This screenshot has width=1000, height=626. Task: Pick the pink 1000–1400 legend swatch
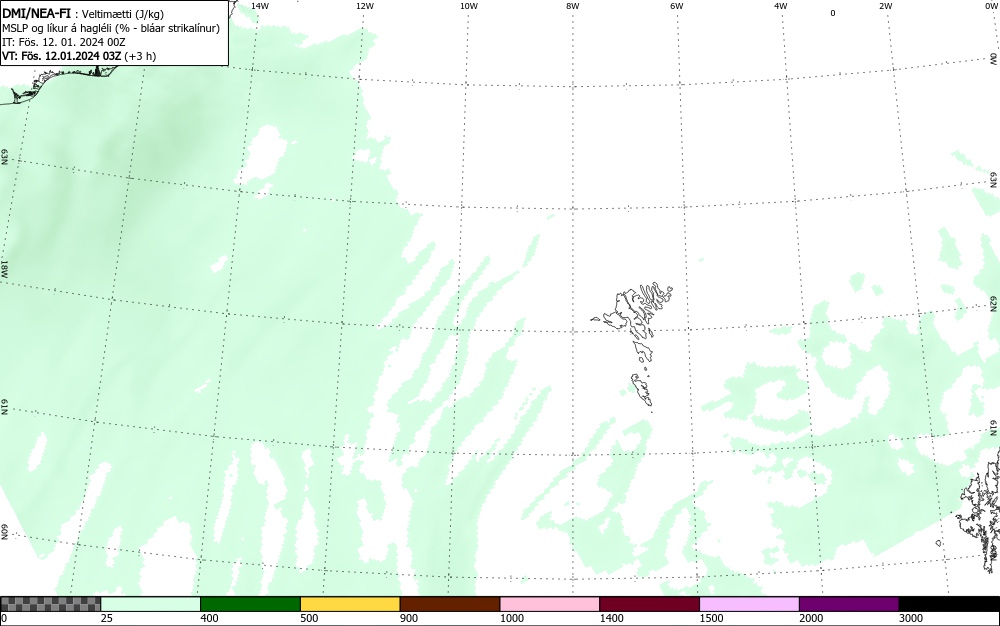tap(550, 604)
